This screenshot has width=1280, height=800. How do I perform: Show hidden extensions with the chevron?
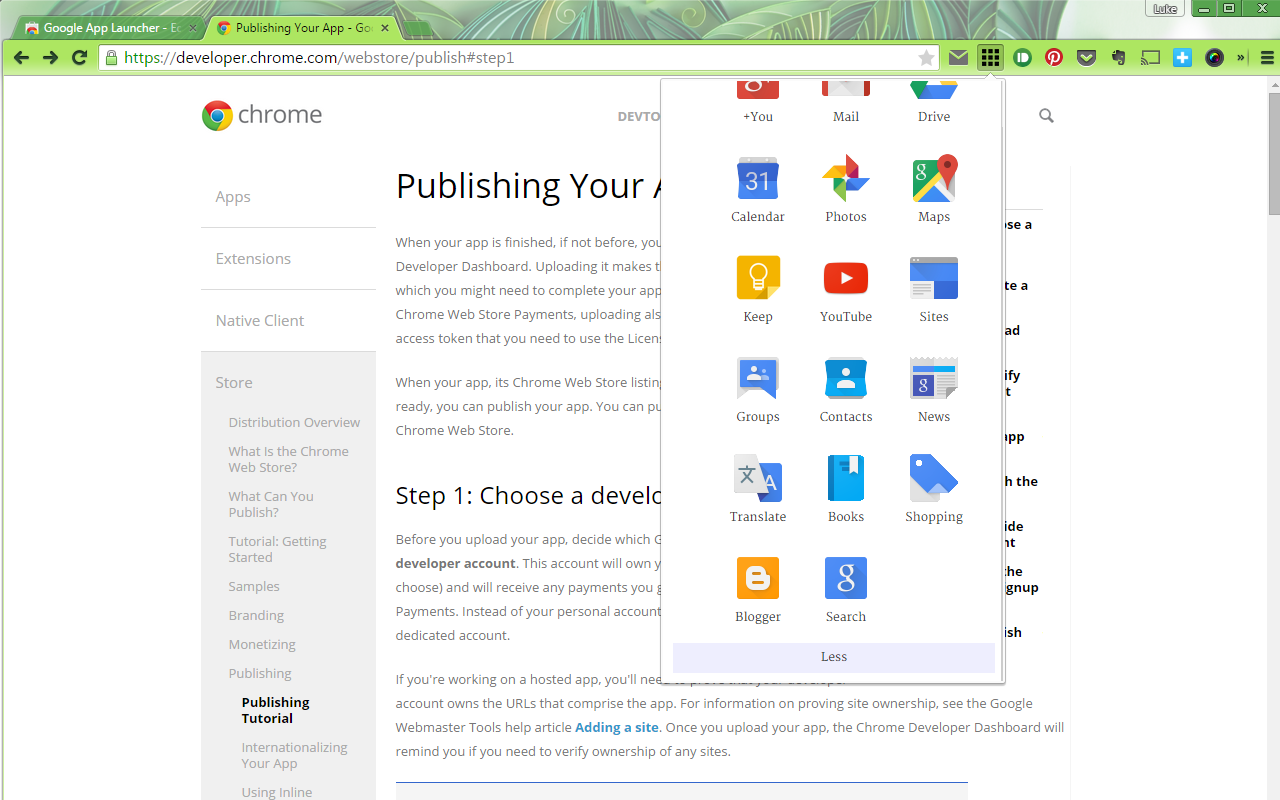coord(1242,57)
